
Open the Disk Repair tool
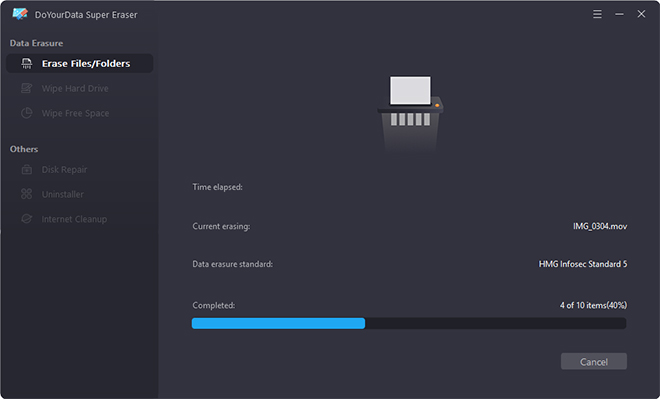(64, 170)
